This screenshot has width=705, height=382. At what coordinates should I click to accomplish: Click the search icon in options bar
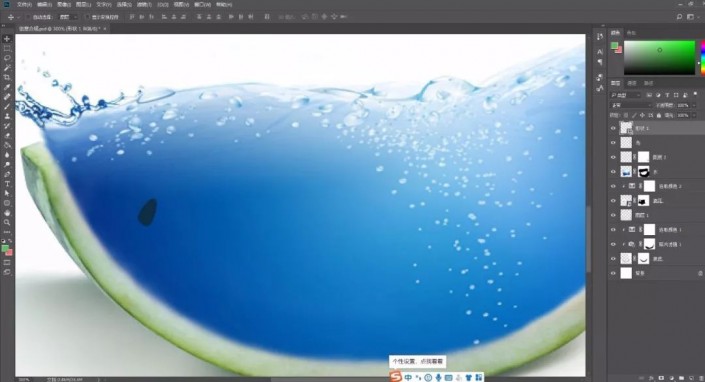679,17
